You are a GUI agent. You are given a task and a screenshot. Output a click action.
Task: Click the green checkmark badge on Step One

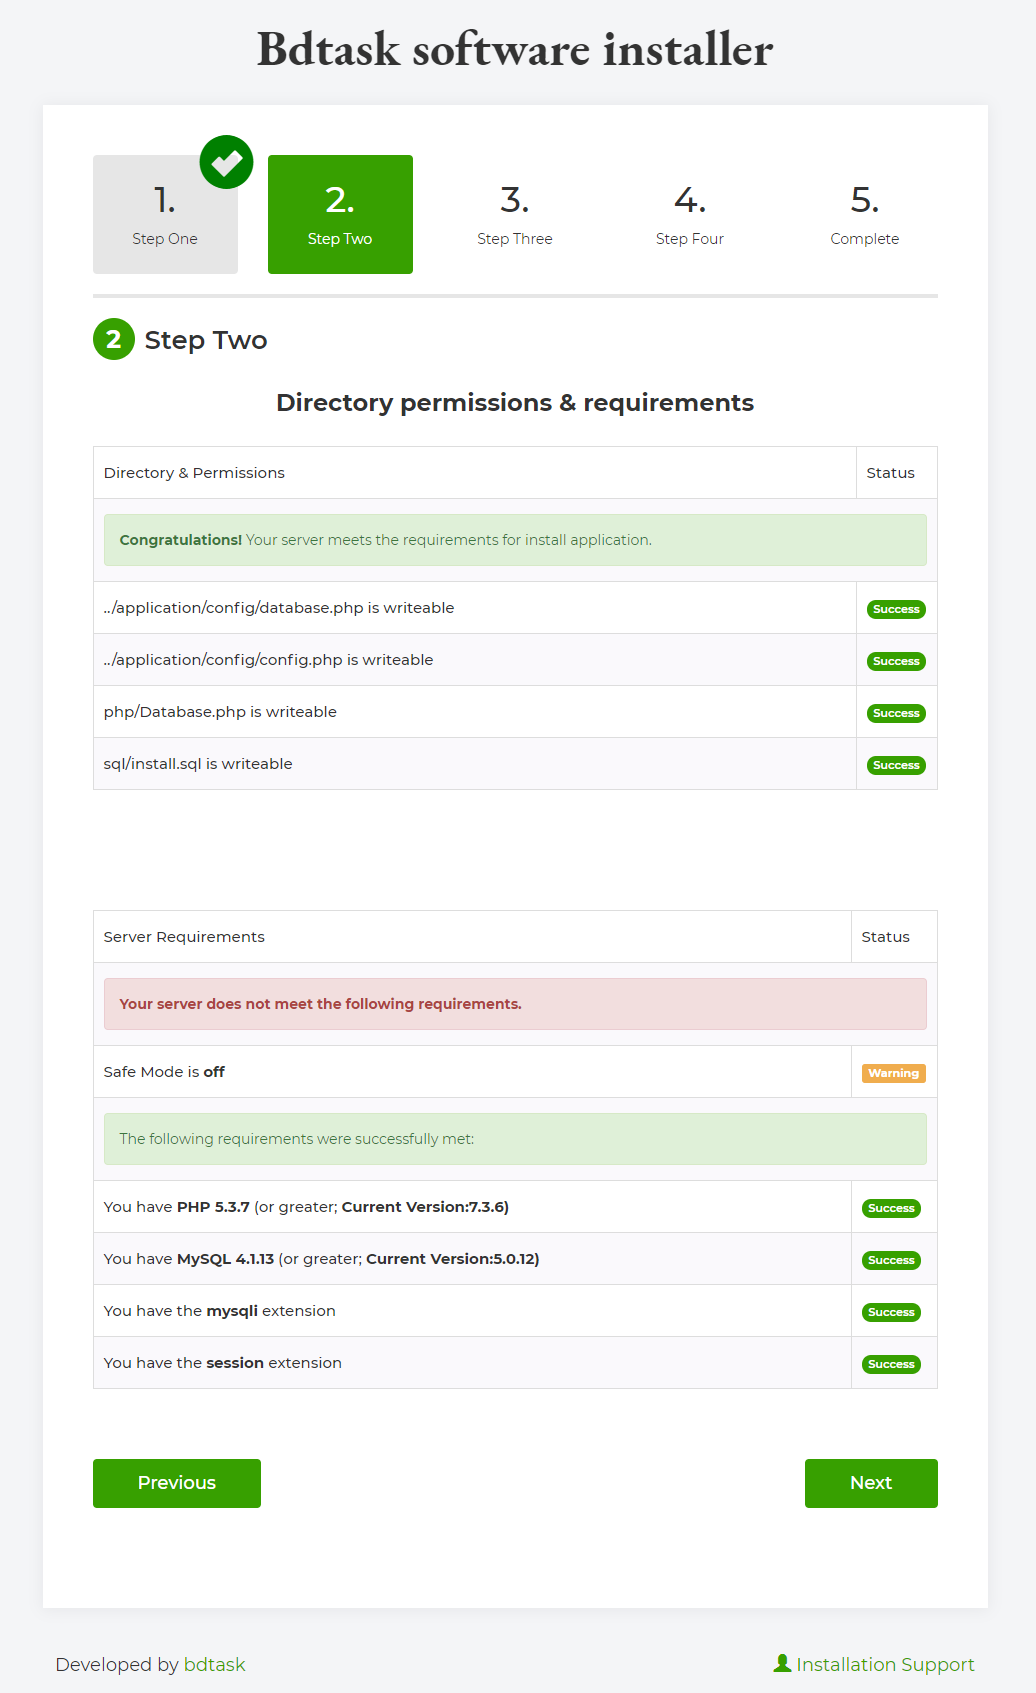[x=226, y=162]
